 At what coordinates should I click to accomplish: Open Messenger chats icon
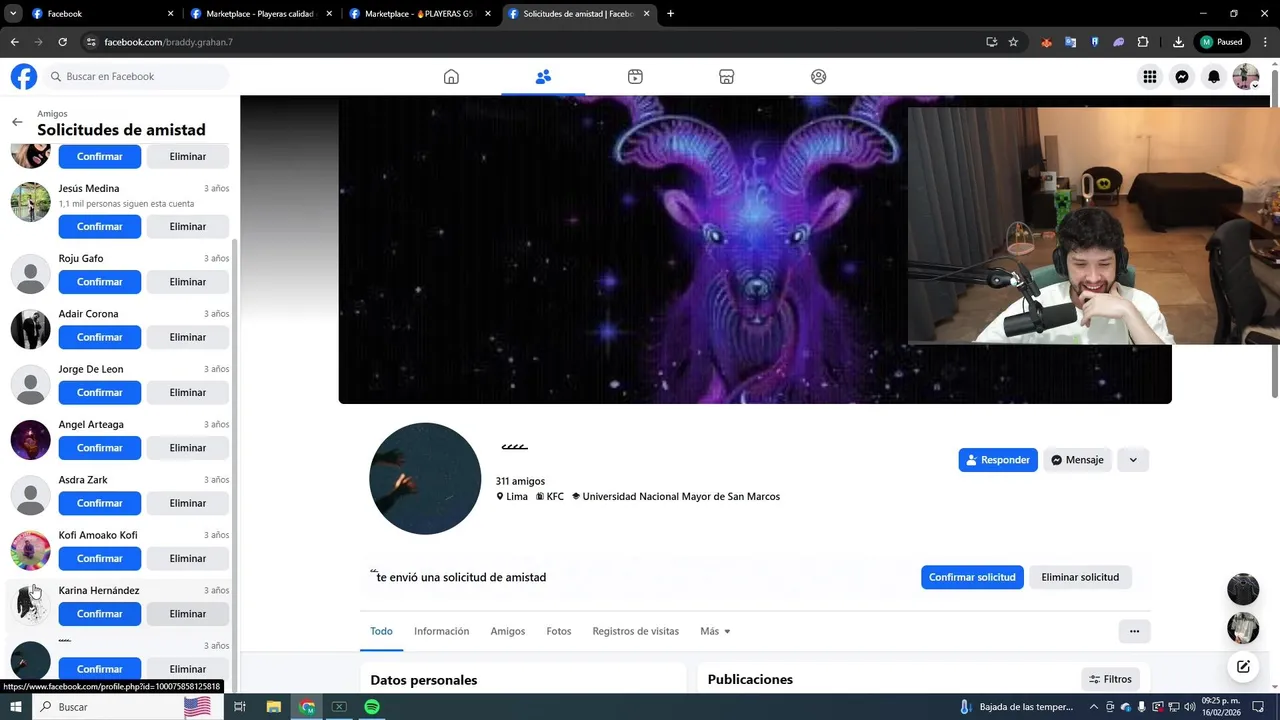pos(1182,77)
